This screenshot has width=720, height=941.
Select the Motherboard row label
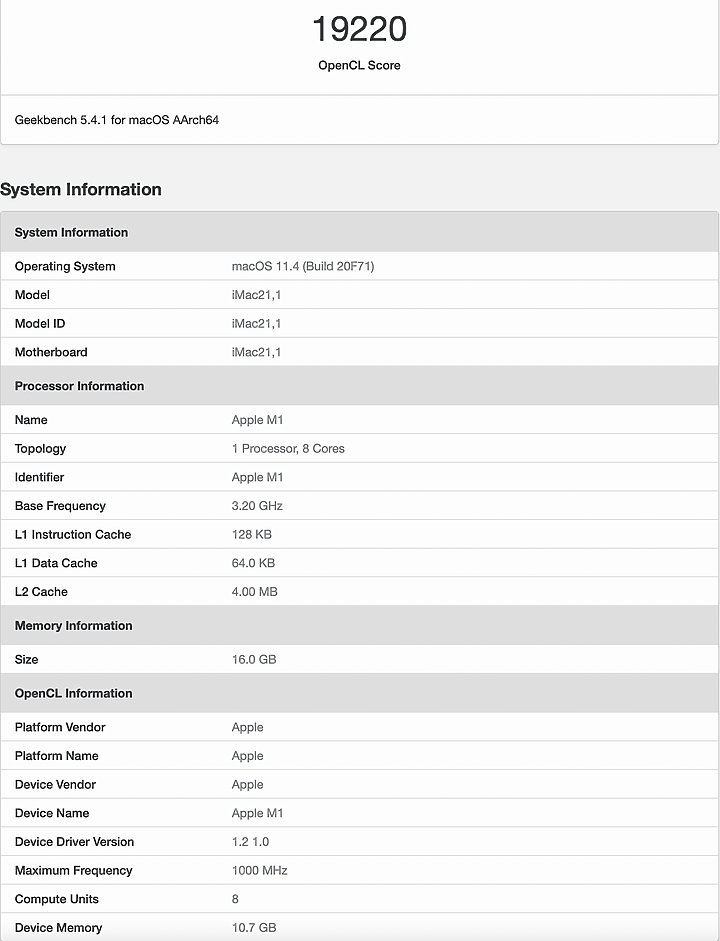point(51,352)
